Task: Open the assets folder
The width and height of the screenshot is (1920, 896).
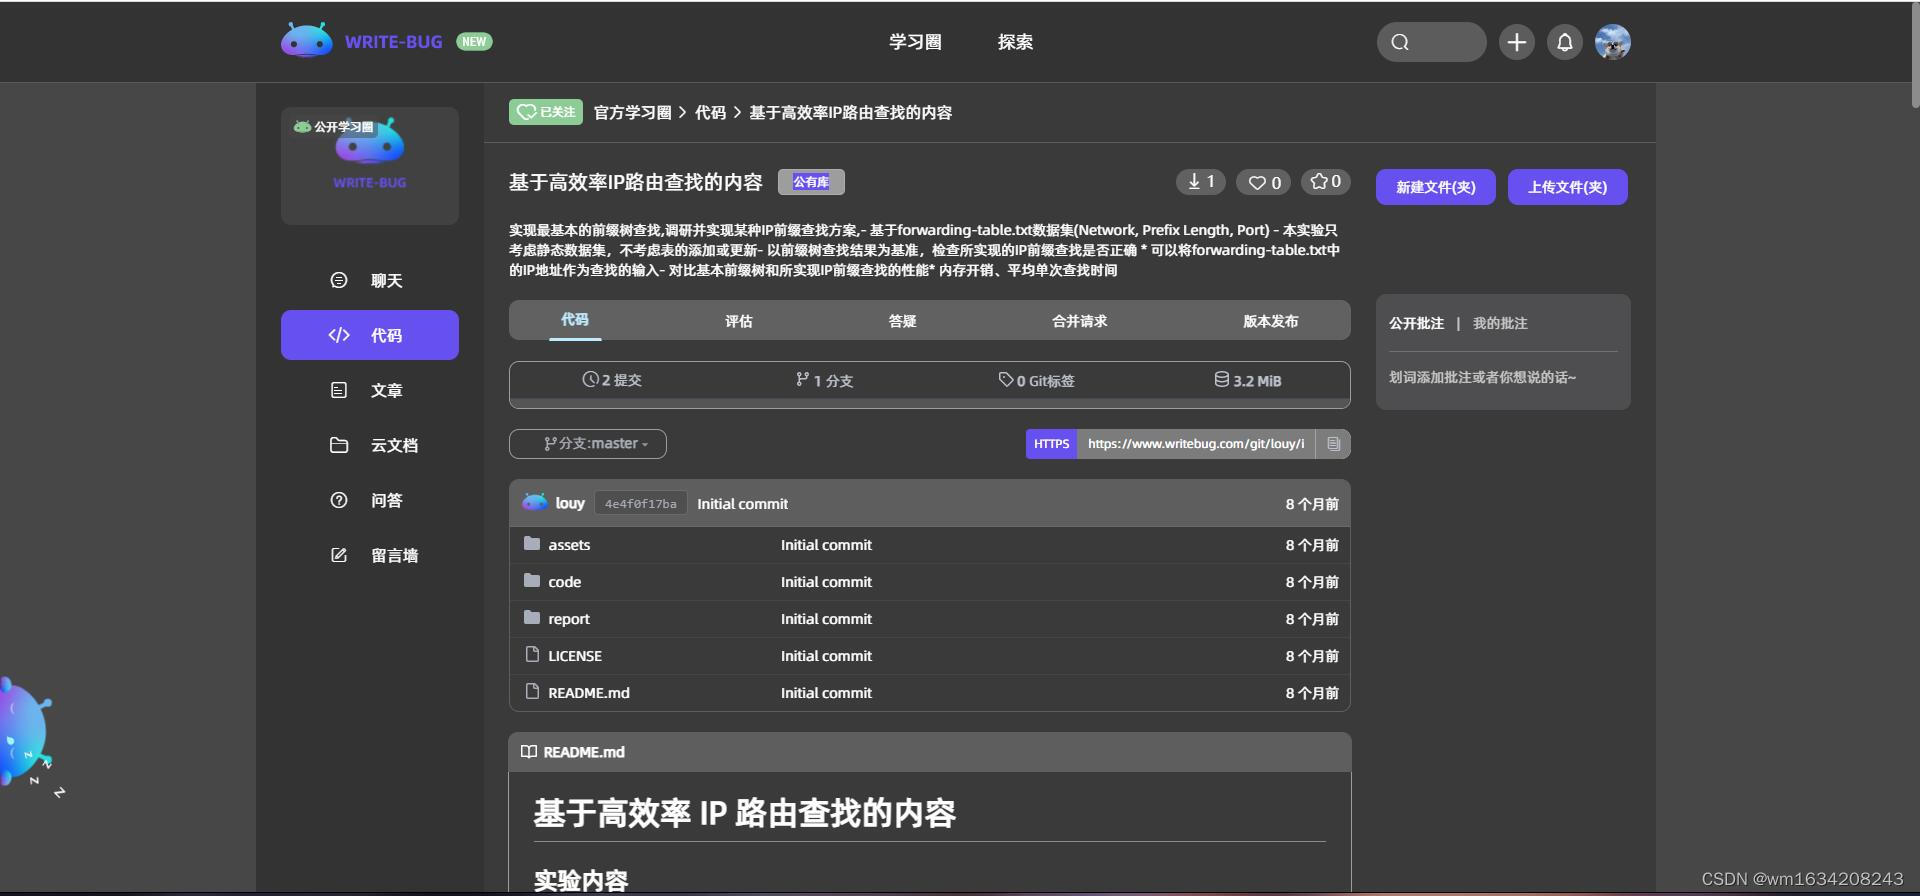Action: pos(569,545)
